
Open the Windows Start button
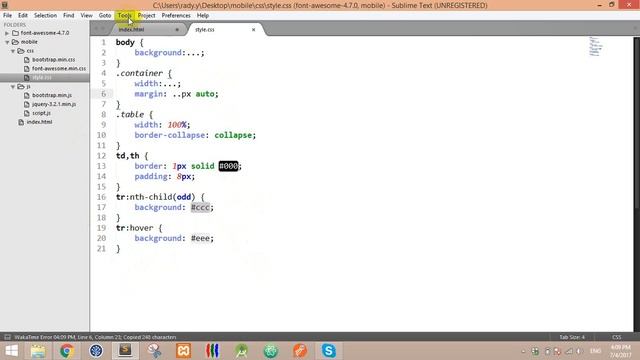pyautogui.click(x=11, y=351)
